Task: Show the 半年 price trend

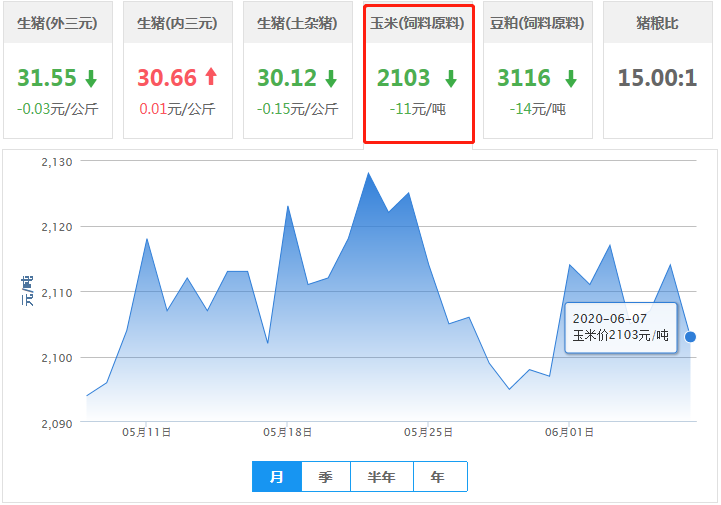Action: point(382,477)
